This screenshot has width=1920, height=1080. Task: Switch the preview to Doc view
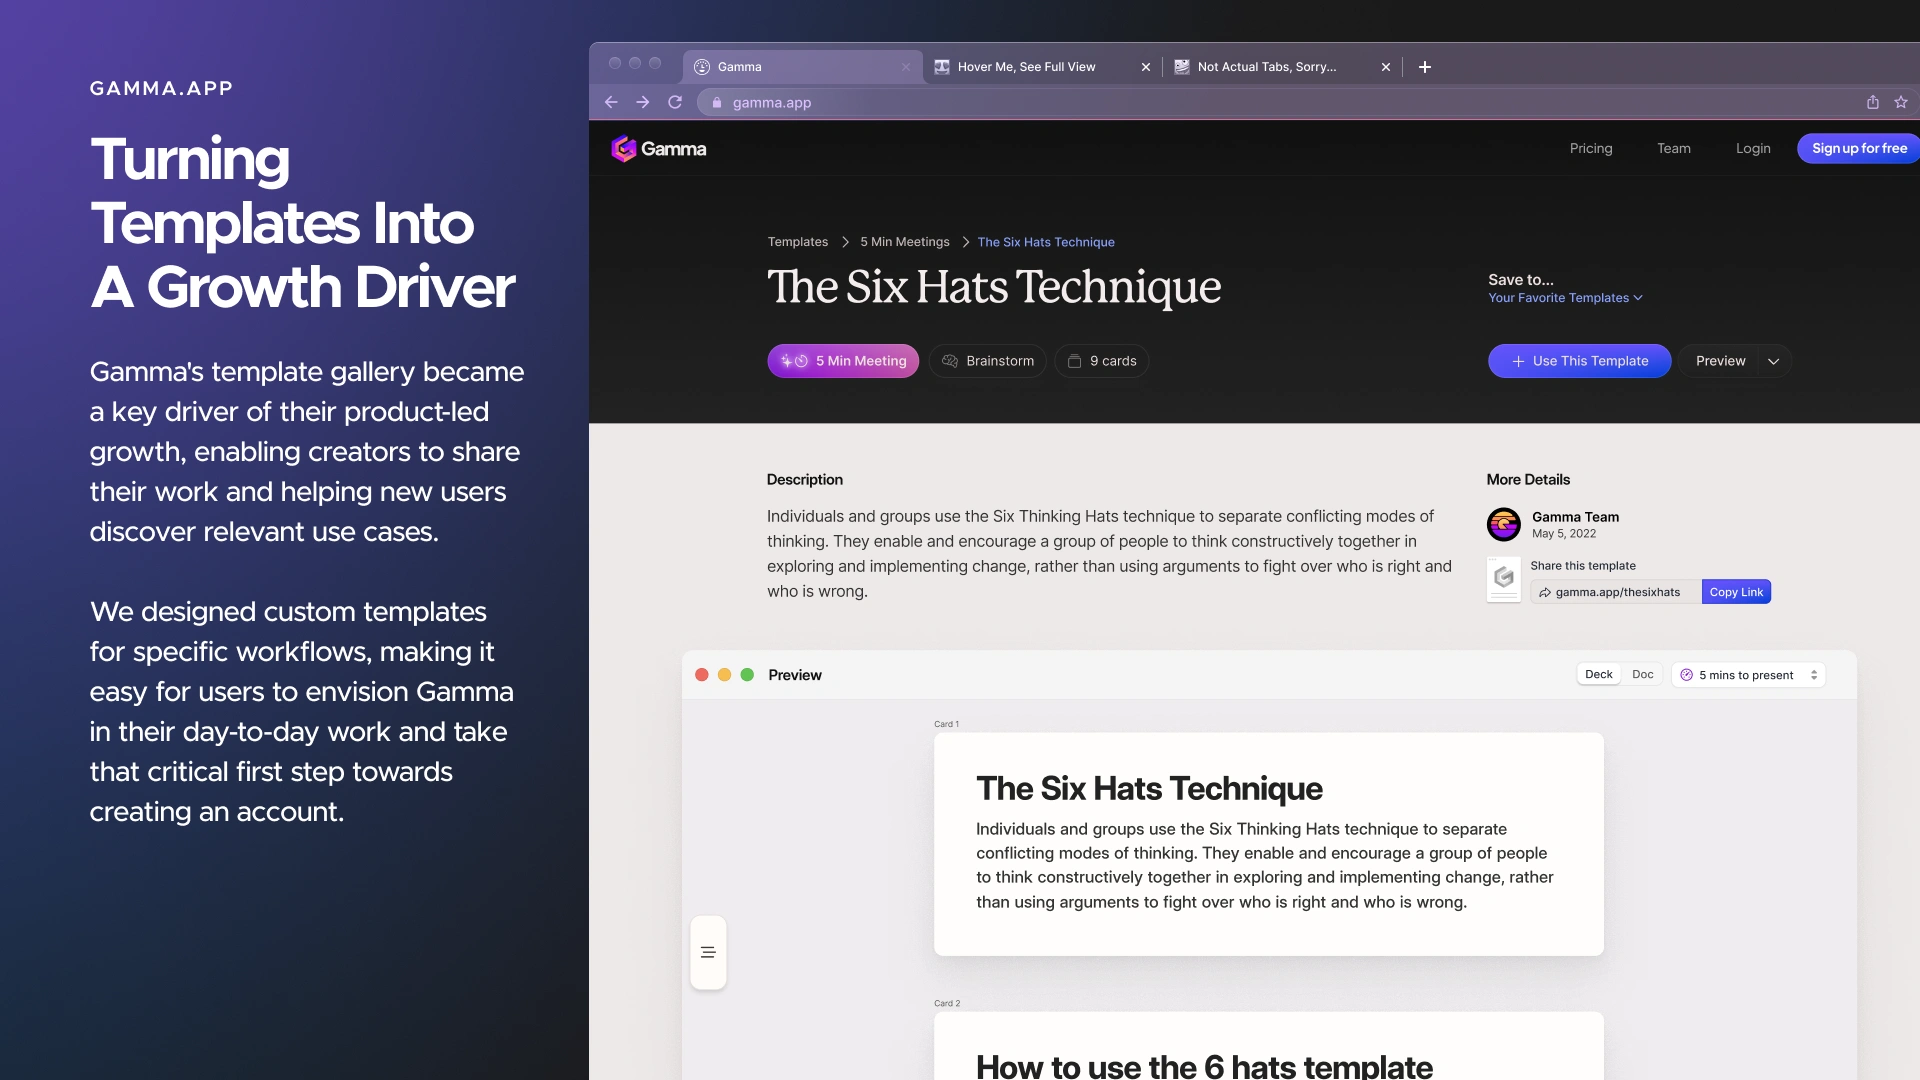pos(1643,674)
